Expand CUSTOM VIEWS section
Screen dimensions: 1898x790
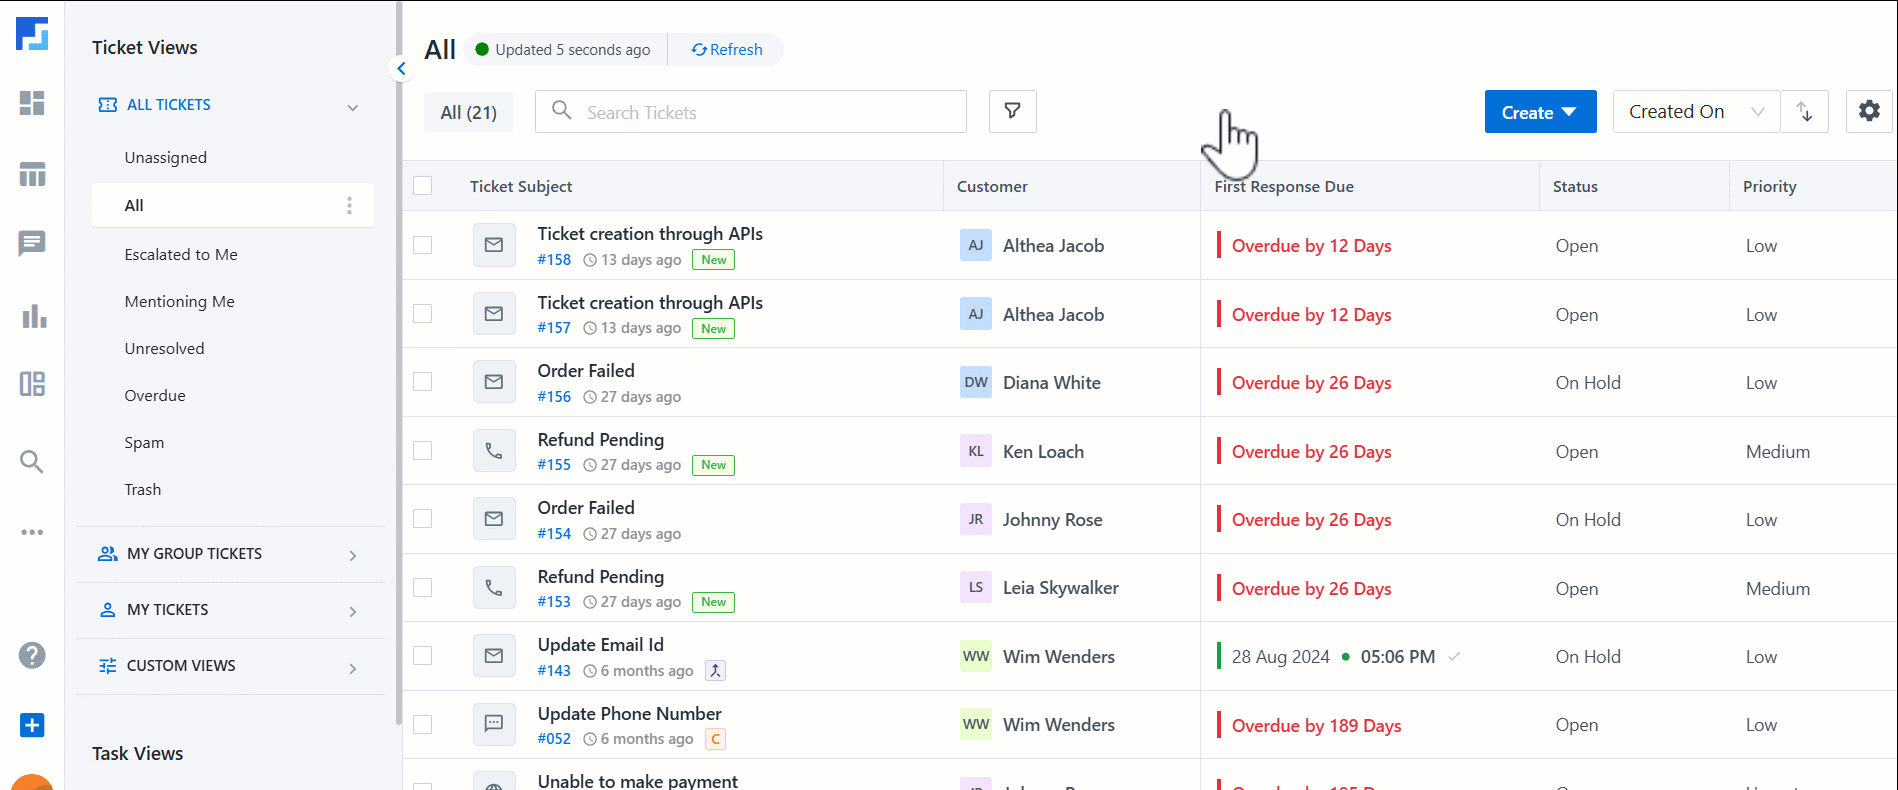(x=352, y=668)
